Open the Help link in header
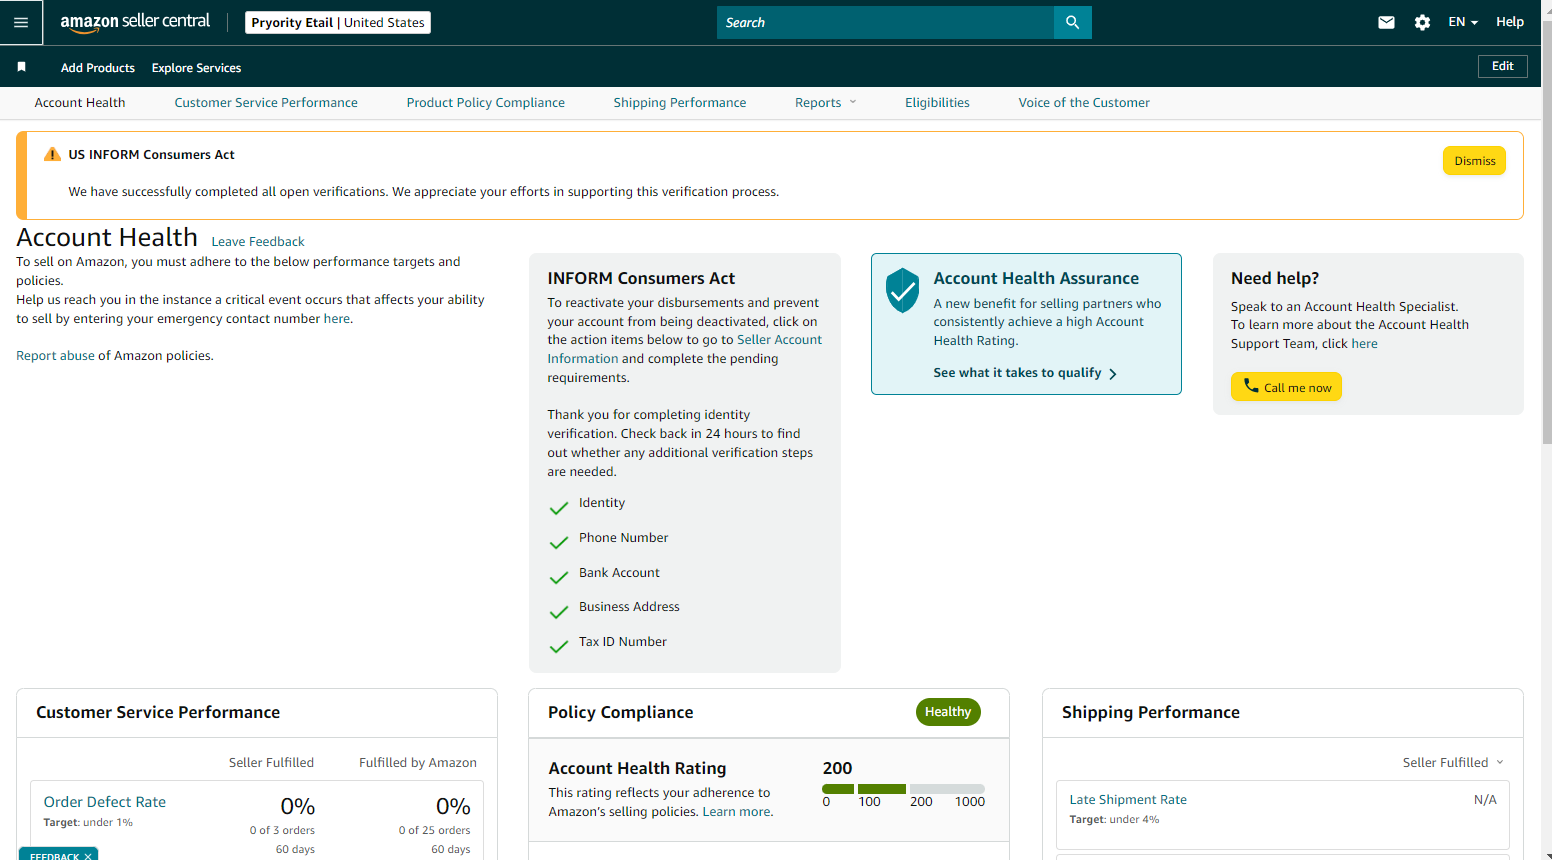 pos(1509,22)
